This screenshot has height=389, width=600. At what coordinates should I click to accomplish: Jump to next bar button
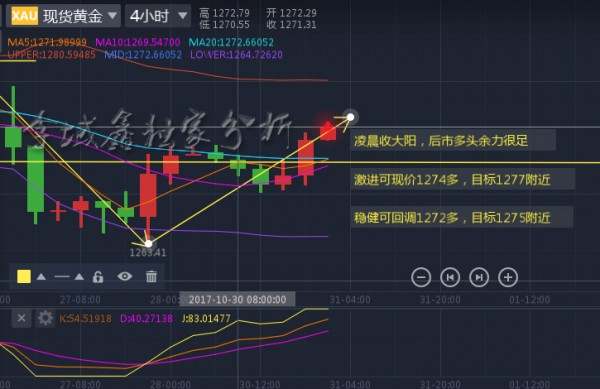(479, 277)
